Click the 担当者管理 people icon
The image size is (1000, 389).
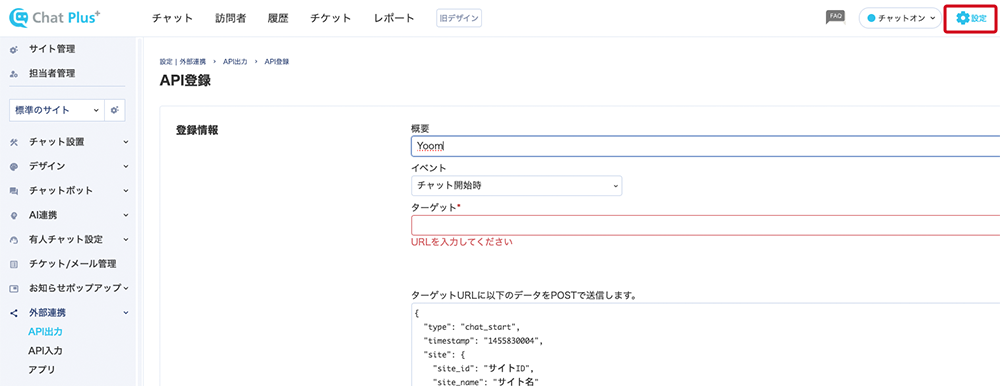(14, 74)
